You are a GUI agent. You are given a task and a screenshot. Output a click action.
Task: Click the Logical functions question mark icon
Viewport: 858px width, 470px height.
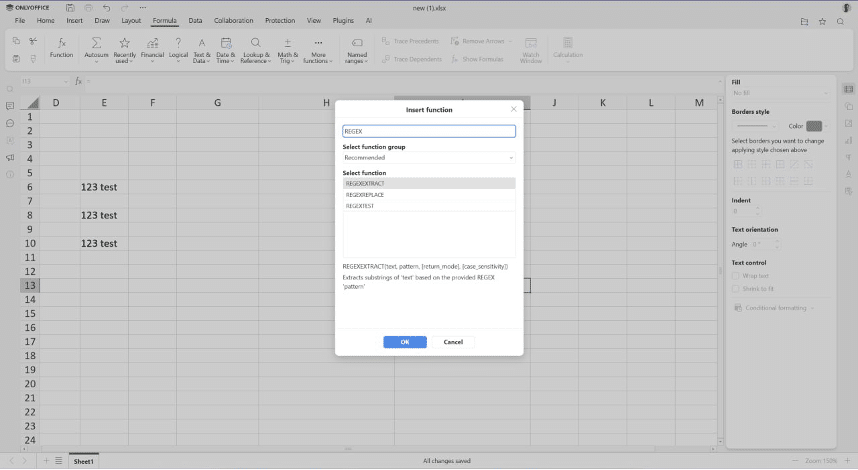click(x=178, y=43)
